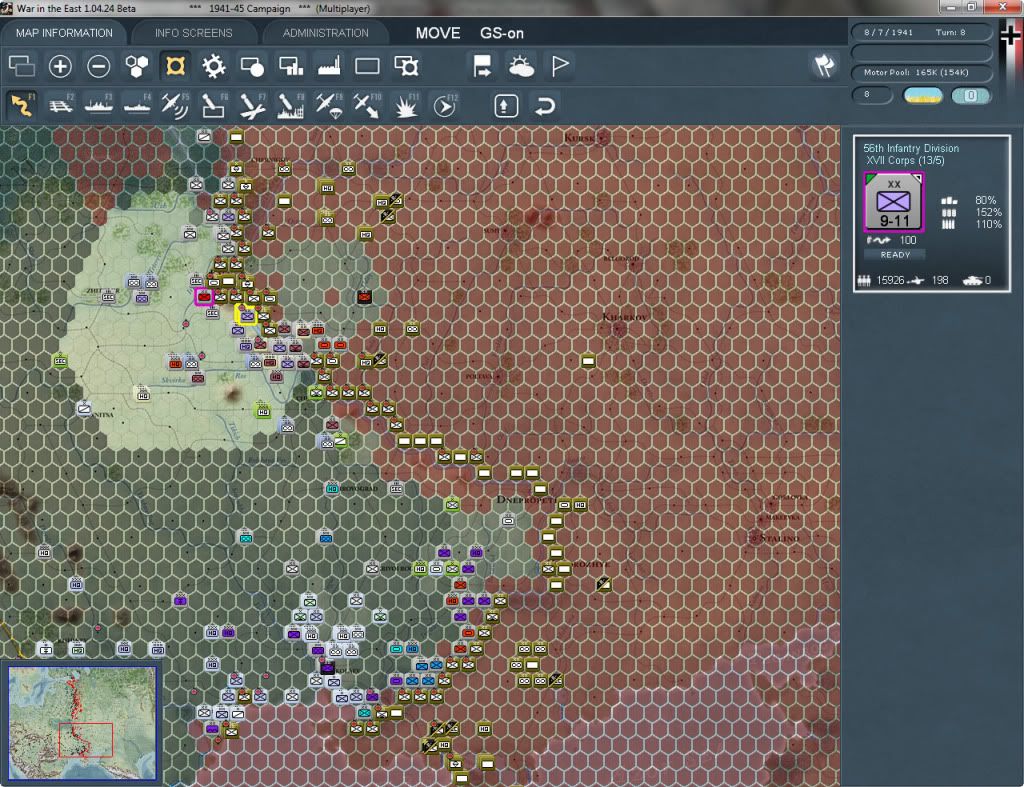The height and width of the screenshot is (787, 1024).
Task: Select the Rail mode F2 icon
Action: tap(61, 105)
